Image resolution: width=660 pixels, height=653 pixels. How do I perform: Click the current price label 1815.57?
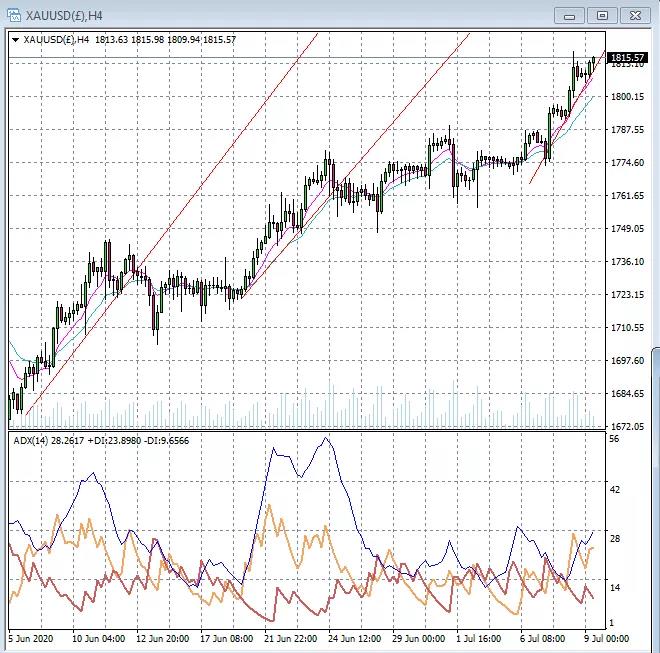click(x=627, y=58)
